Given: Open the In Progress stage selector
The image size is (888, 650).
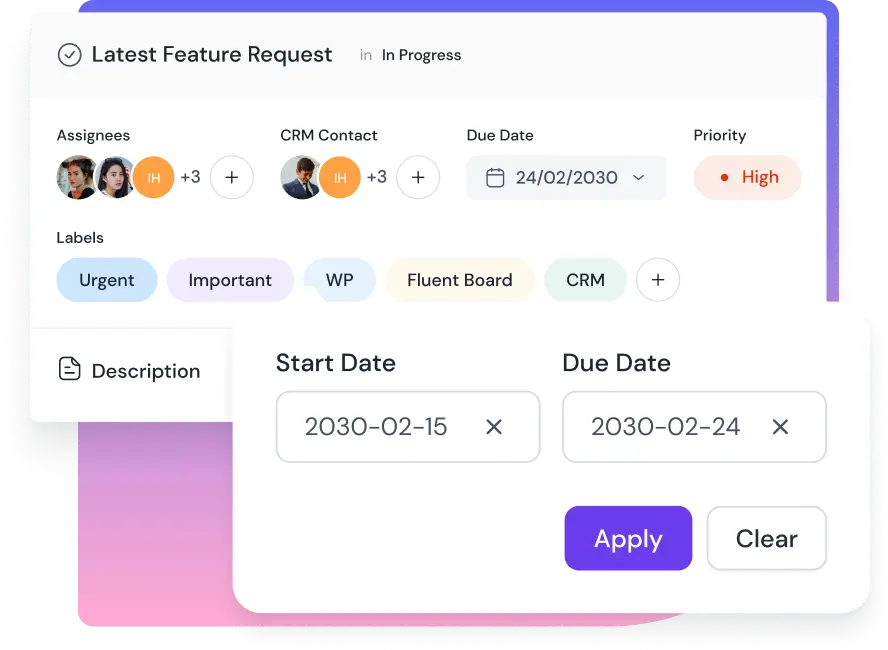Looking at the screenshot, I should point(421,55).
